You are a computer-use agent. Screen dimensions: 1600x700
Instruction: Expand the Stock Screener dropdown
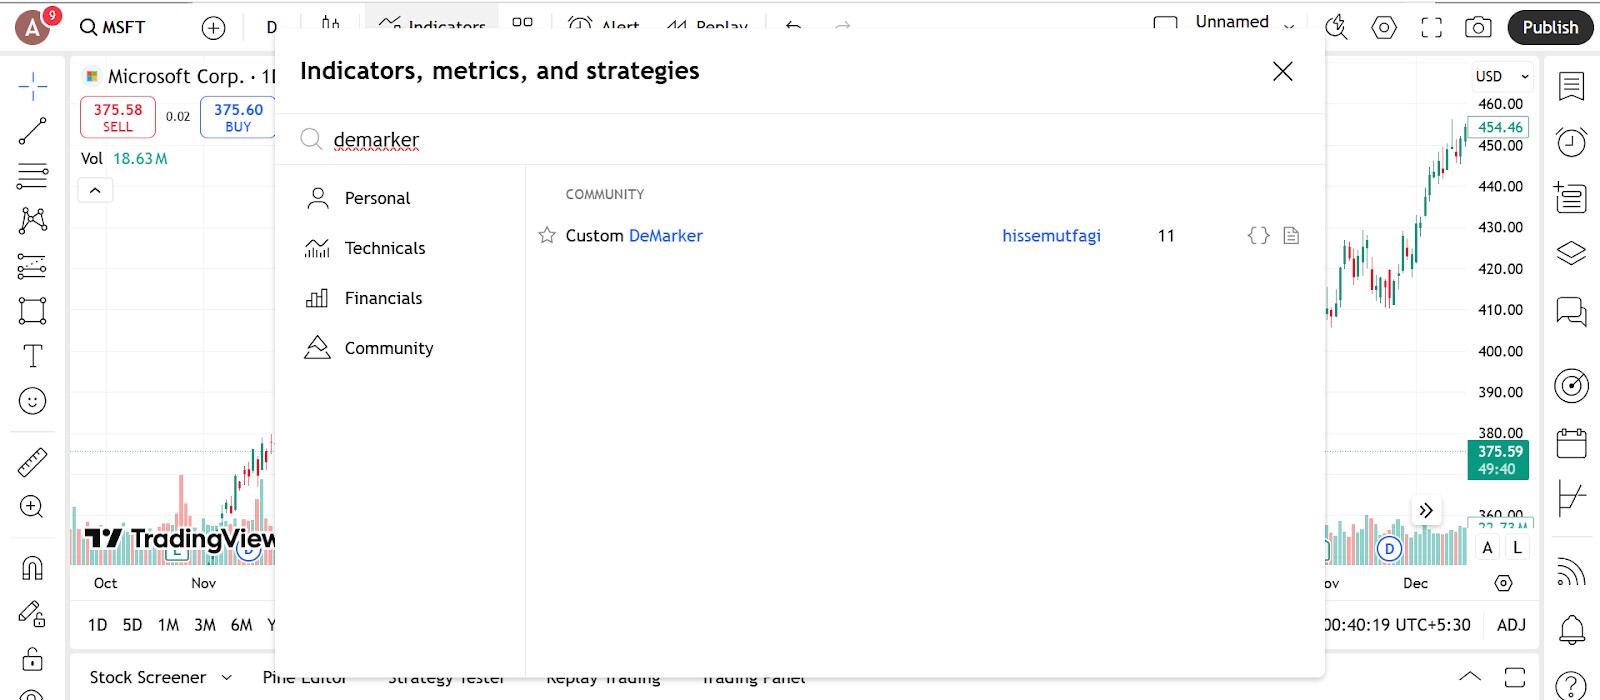click(226, 678)
